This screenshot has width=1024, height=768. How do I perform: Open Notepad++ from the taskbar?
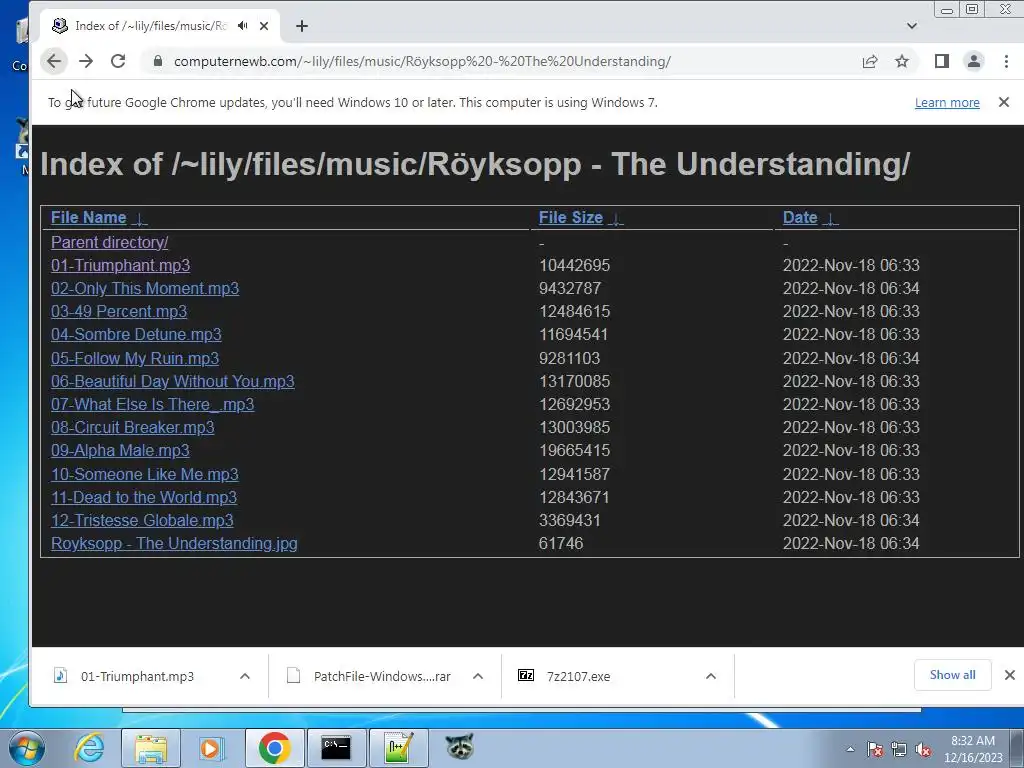coord(398,748)
